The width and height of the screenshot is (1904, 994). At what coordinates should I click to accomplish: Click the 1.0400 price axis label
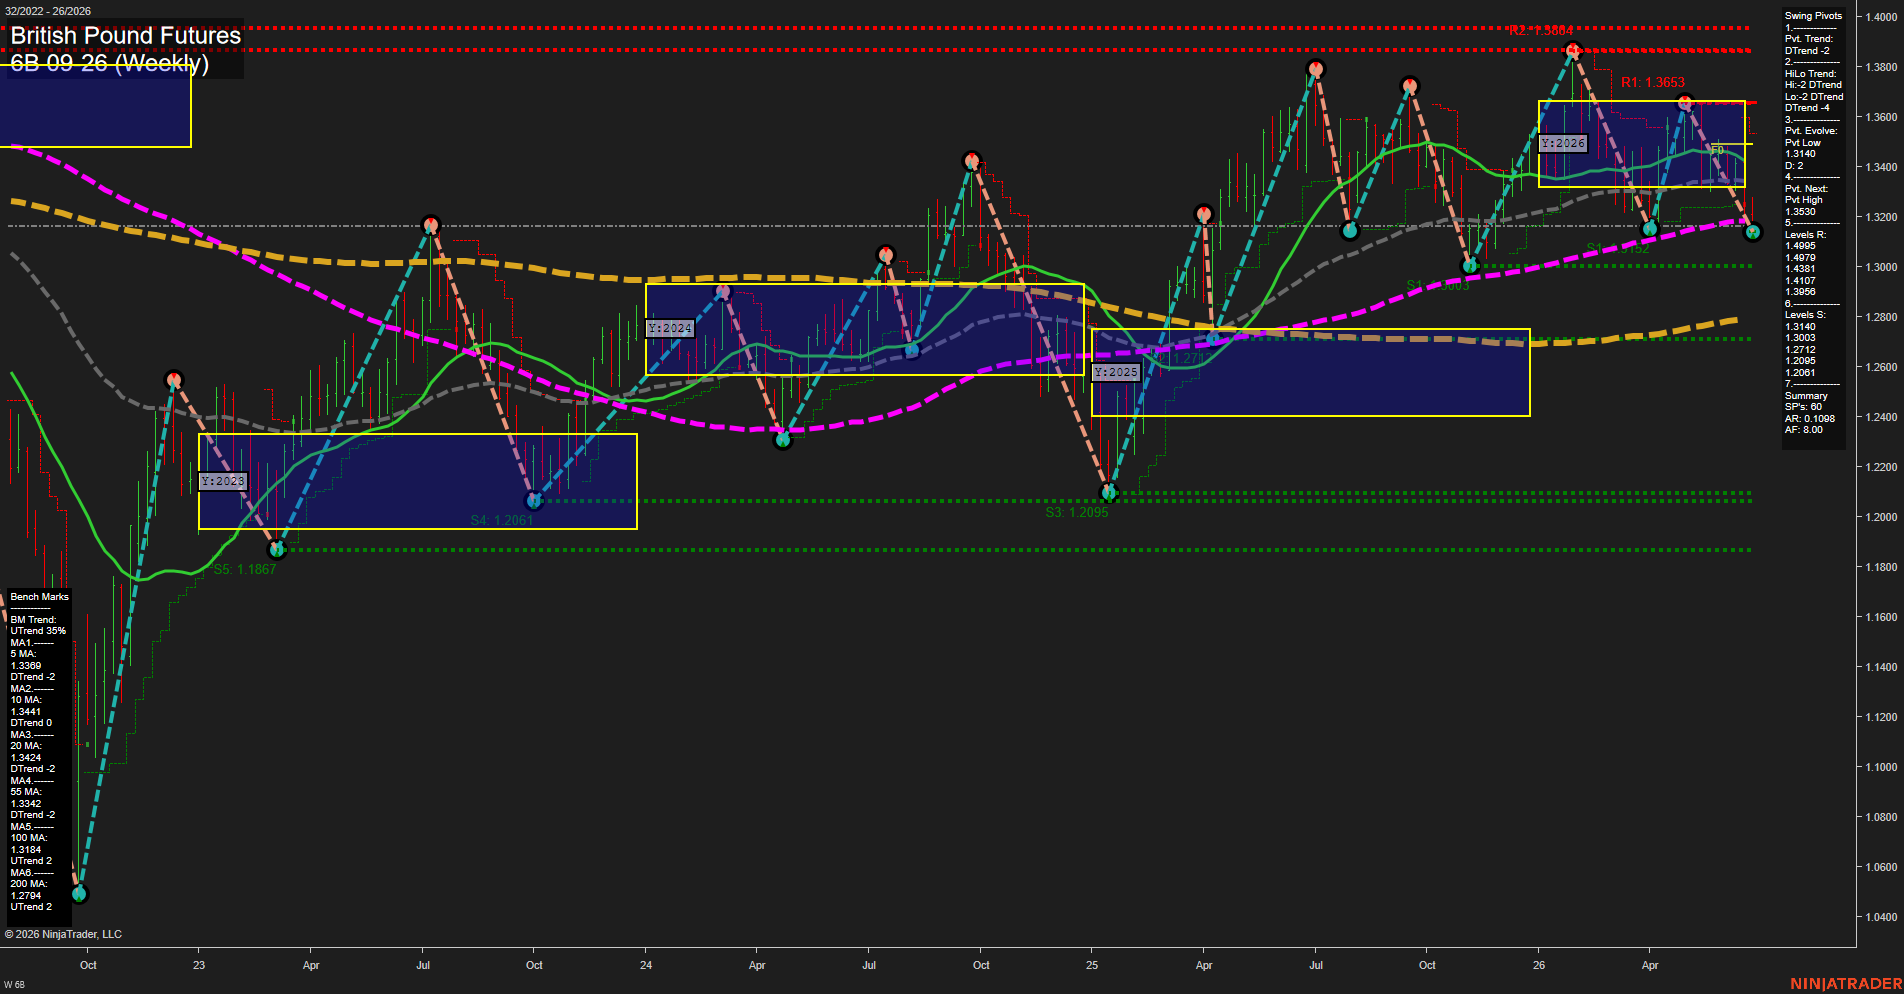tap(1880, 917)
